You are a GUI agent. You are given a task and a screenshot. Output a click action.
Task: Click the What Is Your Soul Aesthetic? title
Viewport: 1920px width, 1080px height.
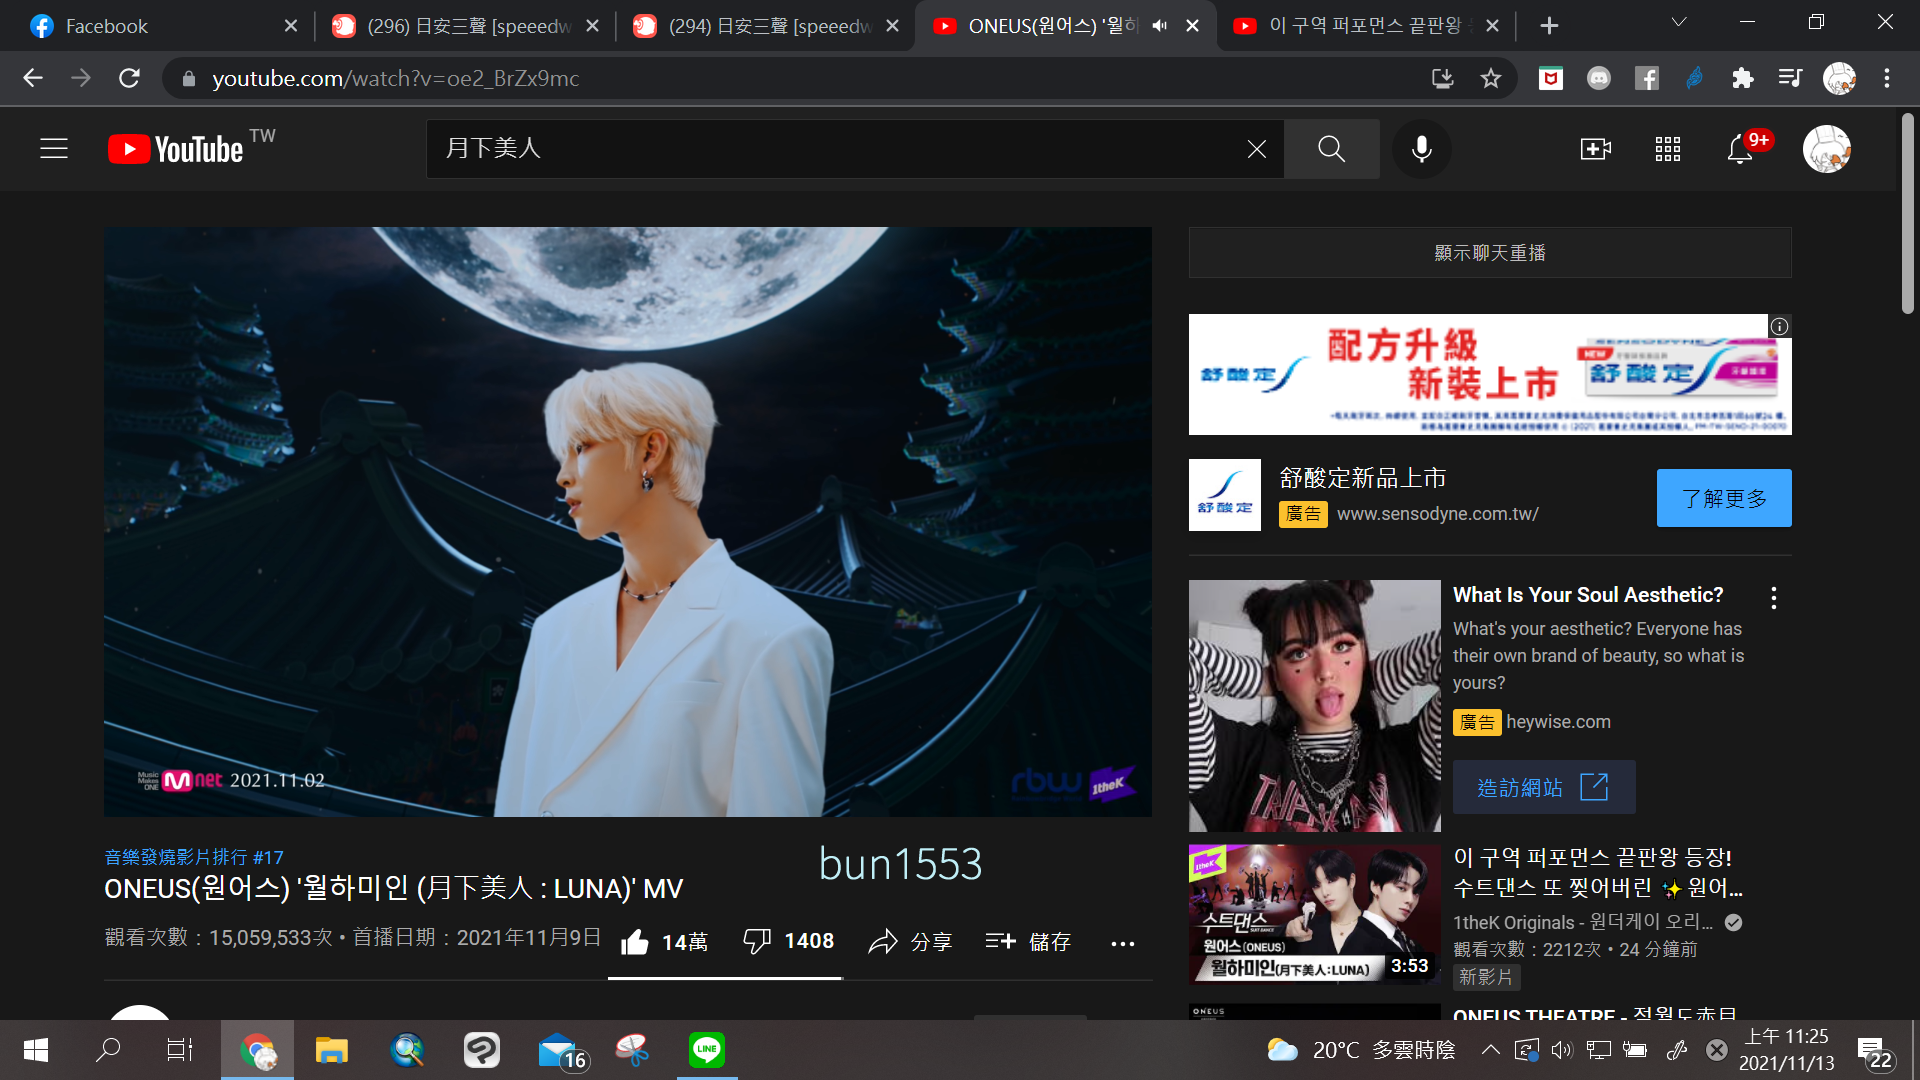click(1588, 595)
